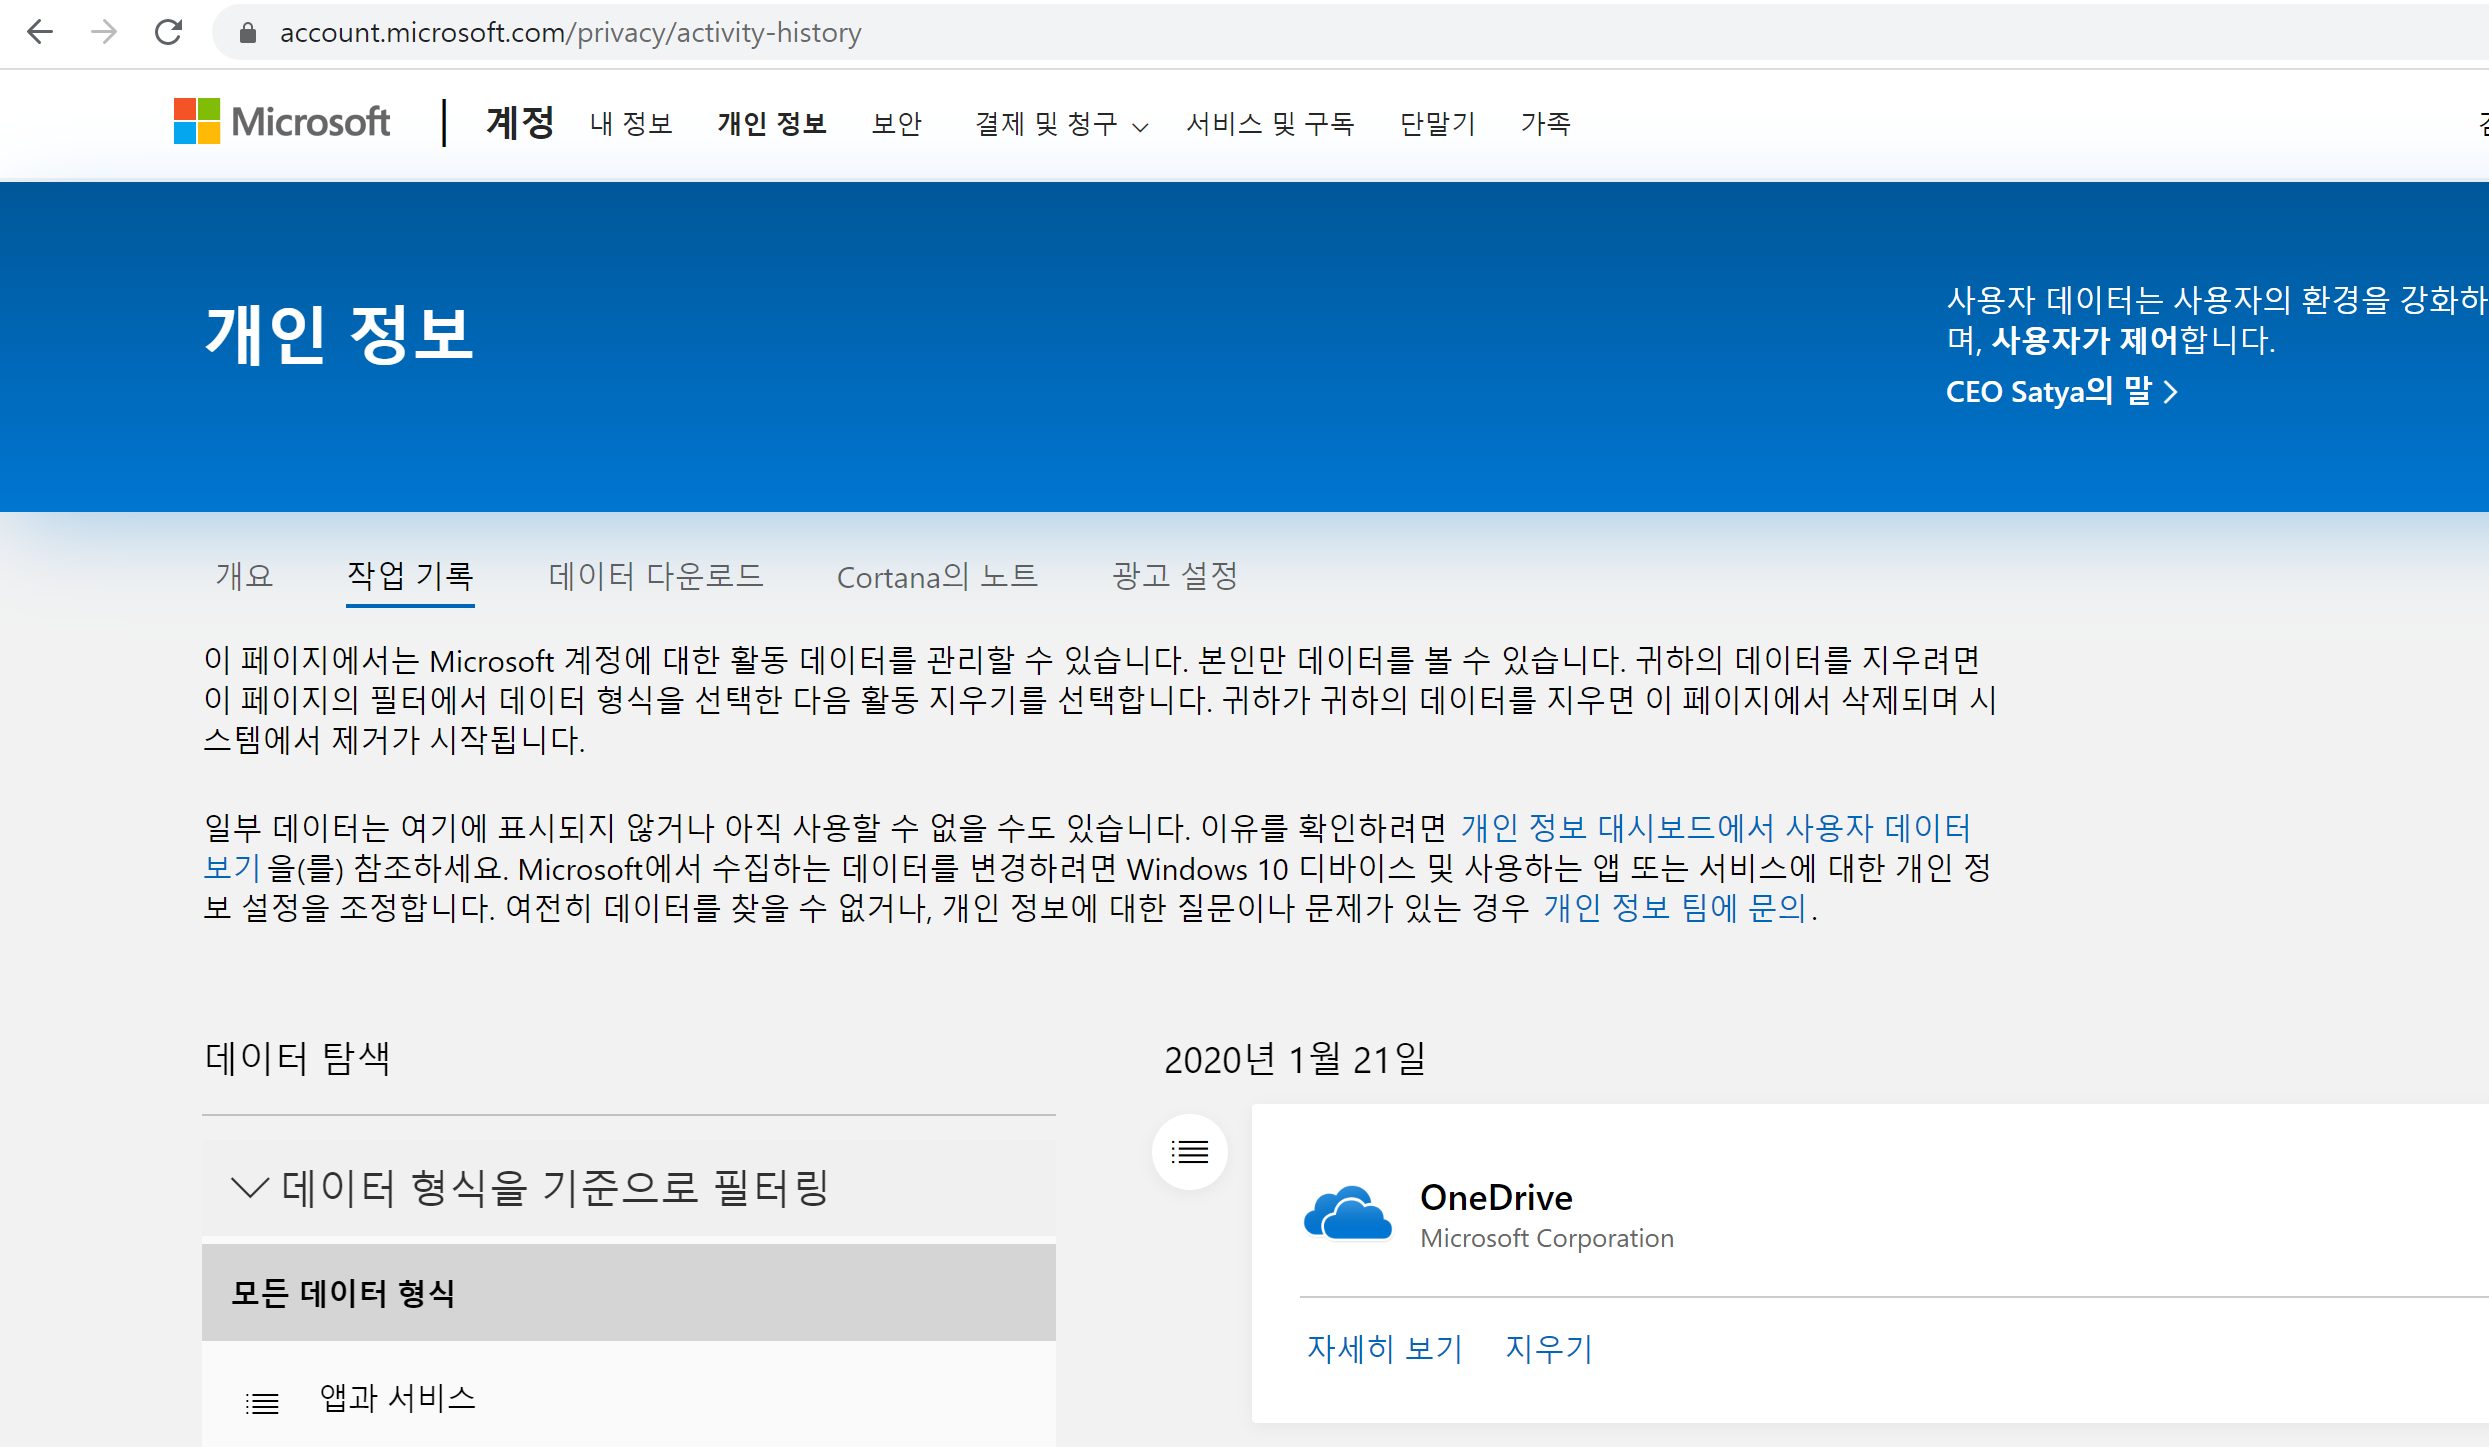Open the Cortana의 노트 tab
Screen dimensions: 2489x1447
pyautogui.click(x=937, y=576)
